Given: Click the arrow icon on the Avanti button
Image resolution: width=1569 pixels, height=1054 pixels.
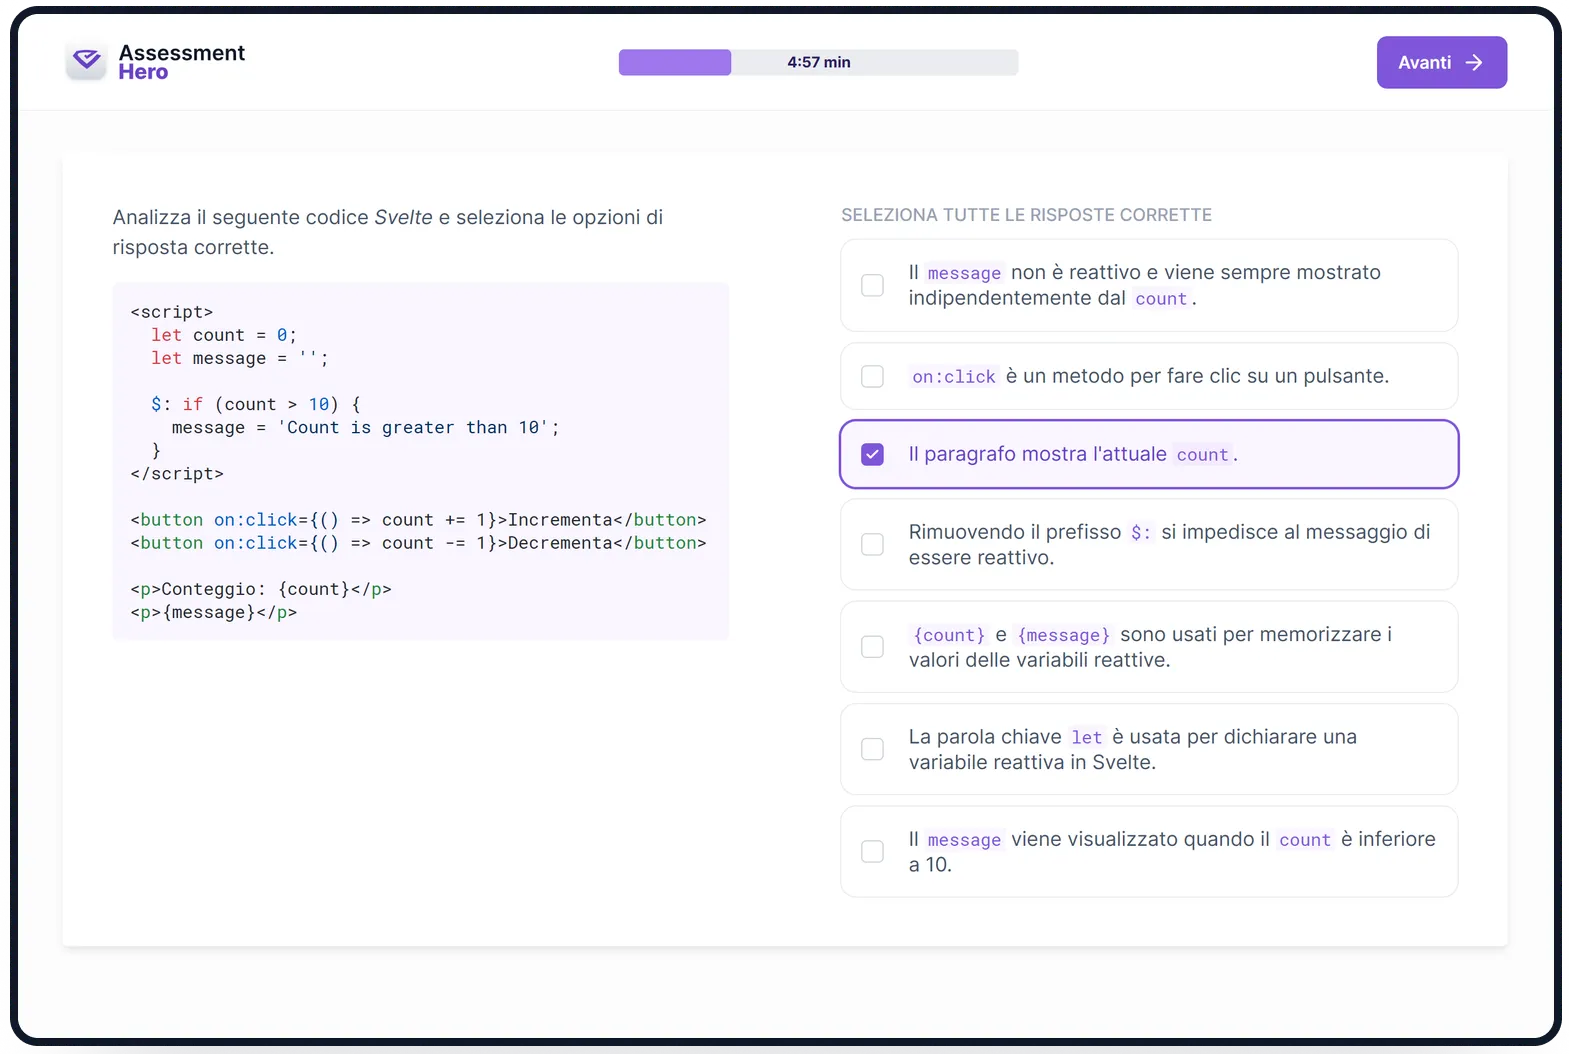Looking at the screenshot, I should [x=1474, y=63].
